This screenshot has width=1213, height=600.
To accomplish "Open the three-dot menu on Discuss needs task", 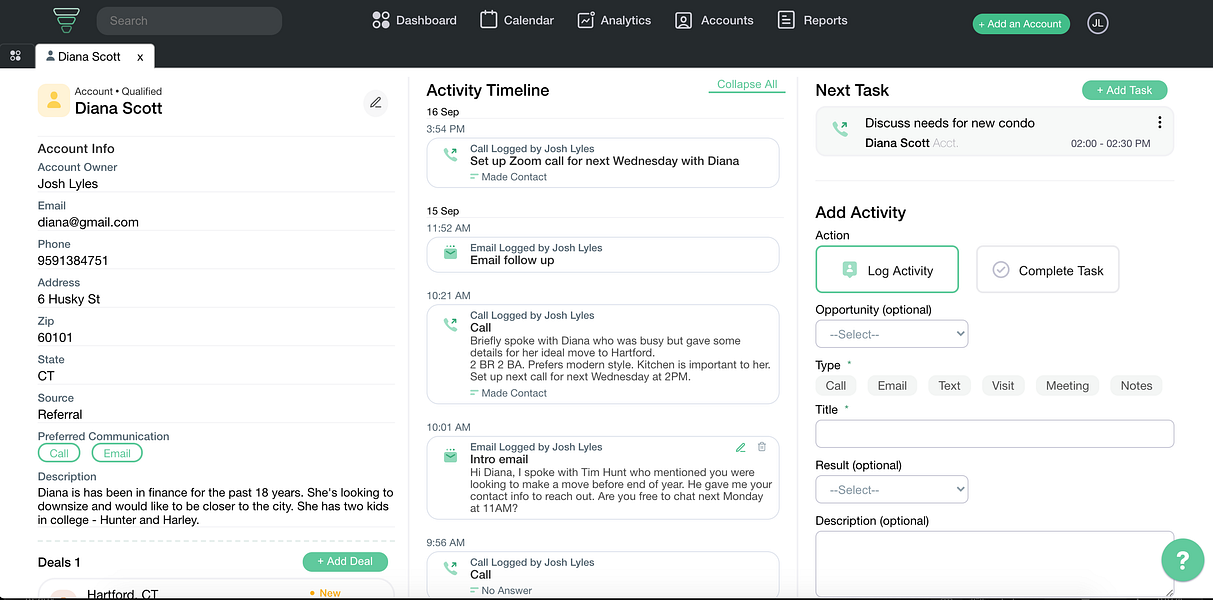I will click(x=1159, y=122).
